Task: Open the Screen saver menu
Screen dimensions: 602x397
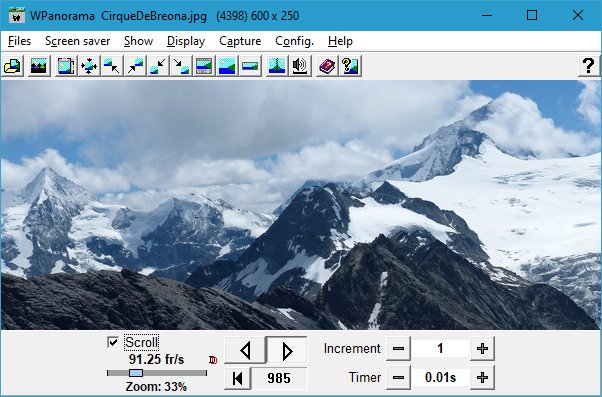Action: 78,41
